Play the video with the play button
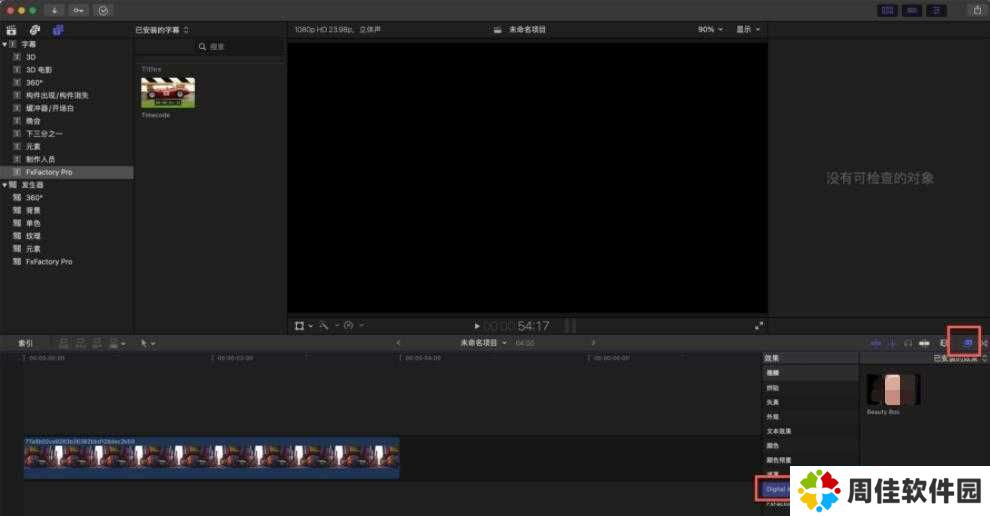Screen dimensions: 990x516 [477, 326]
